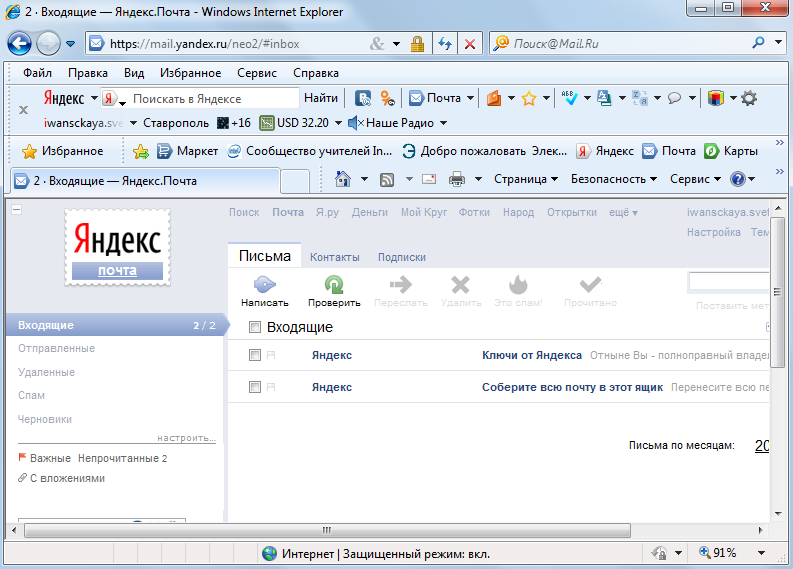Open the Правка menu
This screenshot has height=569, width=793.
[88, 73]
